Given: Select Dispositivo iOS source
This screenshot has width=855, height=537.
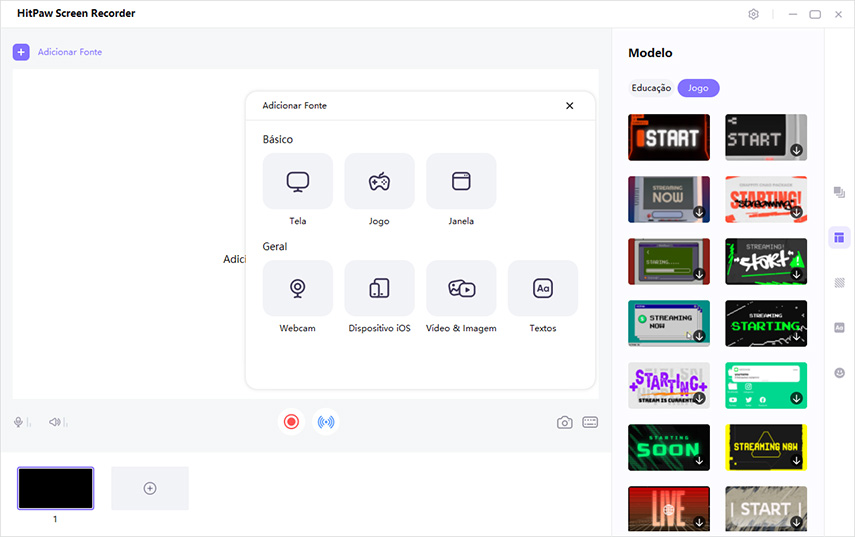Looking at the screenshot, I should click(379, 289).
